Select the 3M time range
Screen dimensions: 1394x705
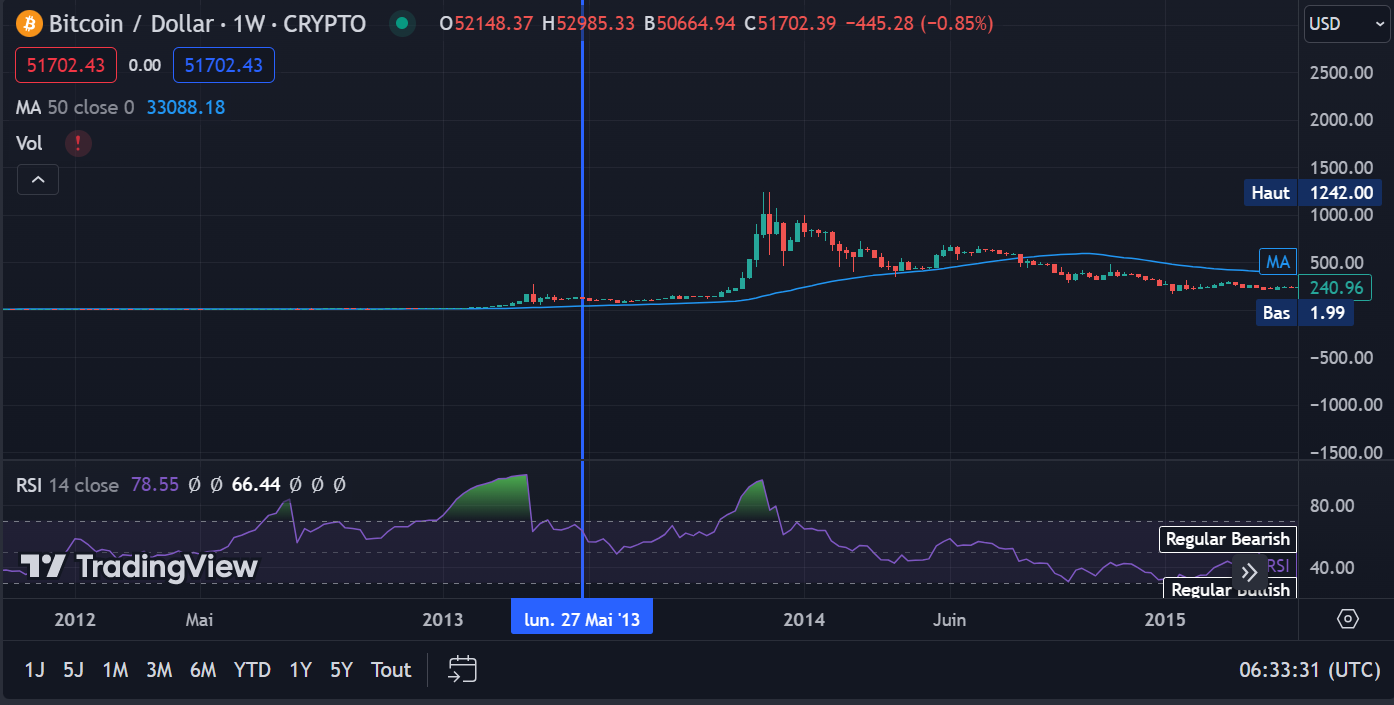159,670
